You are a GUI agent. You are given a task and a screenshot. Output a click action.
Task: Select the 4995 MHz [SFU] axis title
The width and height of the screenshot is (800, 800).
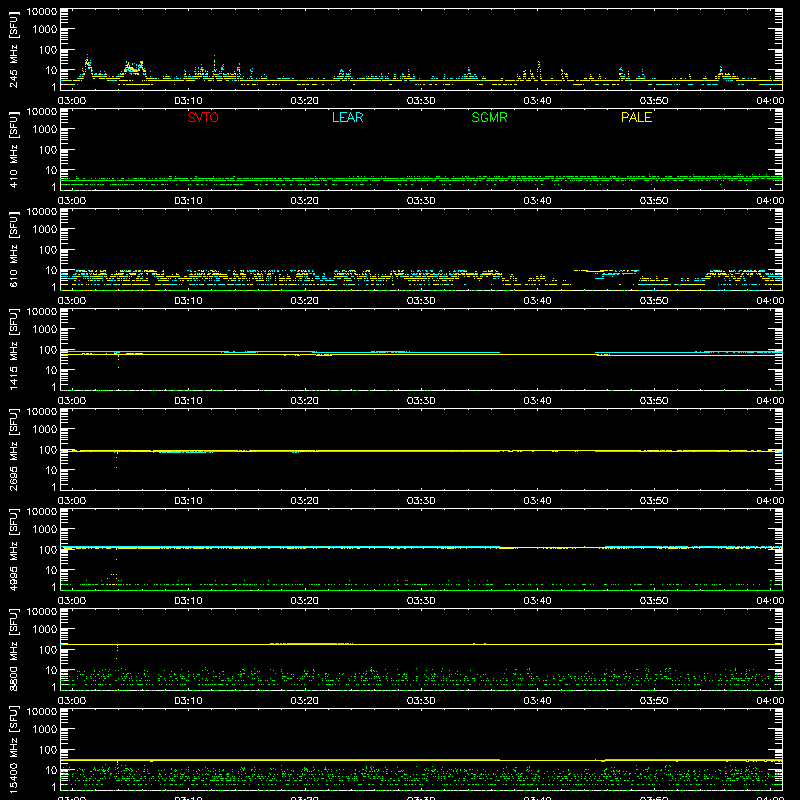pyautogui.click(x=13, y=550)
